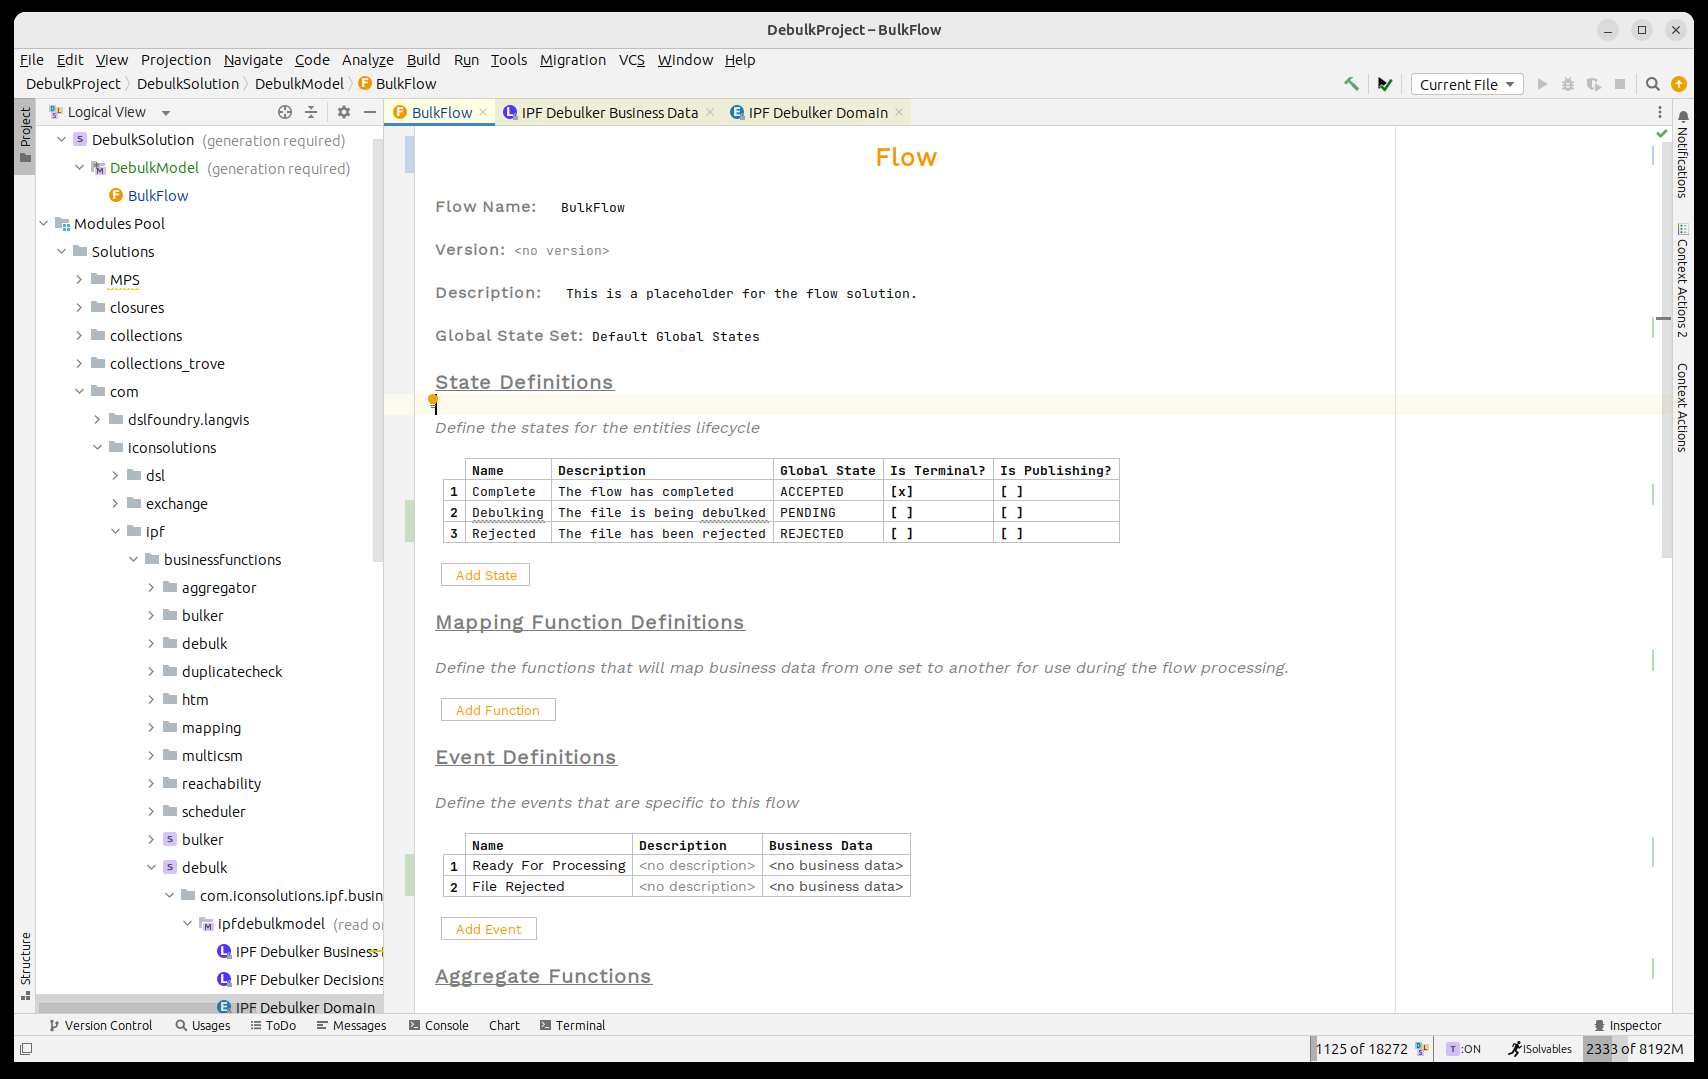Viewport: 1708px width, 1079px height.
Task: Click the locate target icon in Project panel
Action: [x=285, y=112]
